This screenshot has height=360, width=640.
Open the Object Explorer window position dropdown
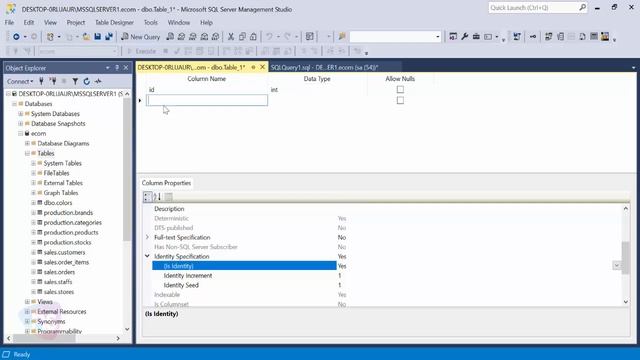[107, 68]
